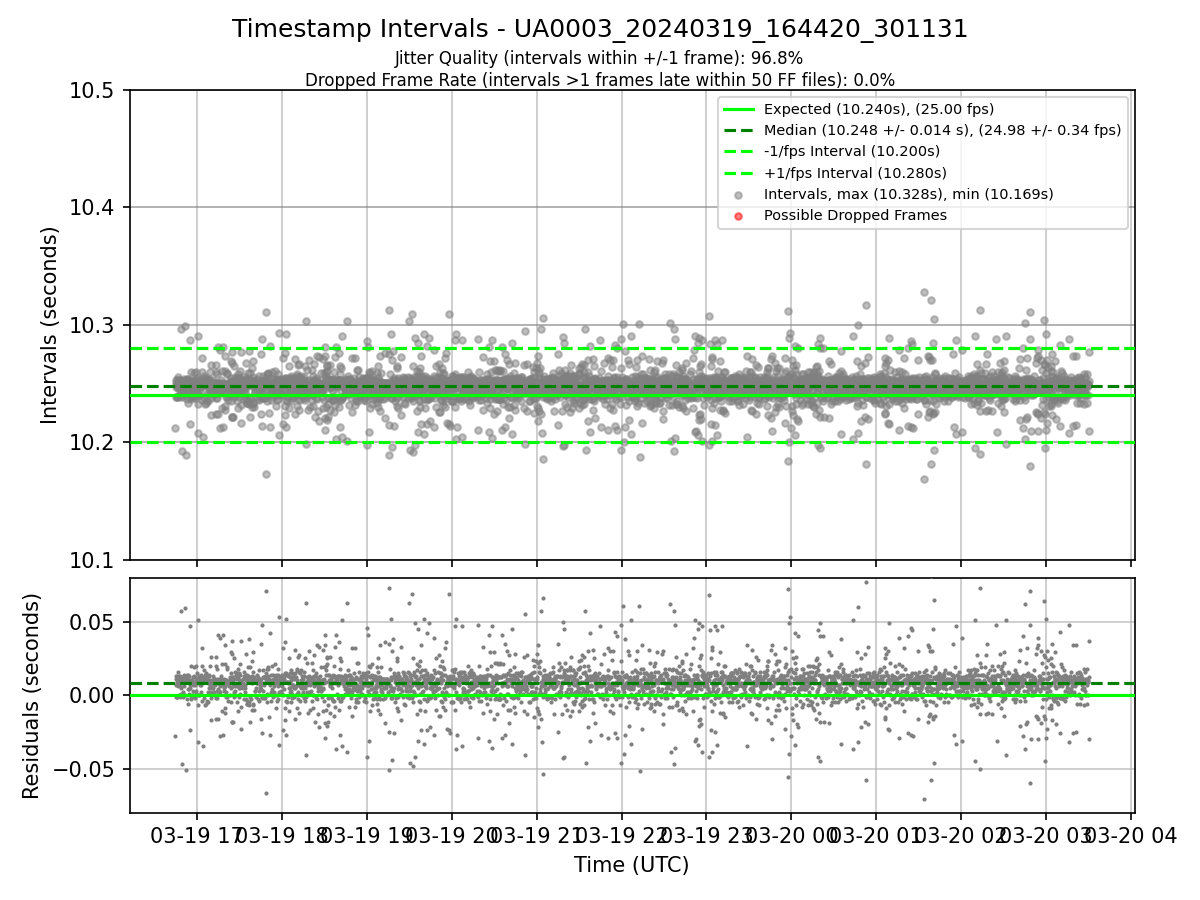Click the solid green 'Expected' legend line
Screen dimensions: 1200x900
coord(738,109)
